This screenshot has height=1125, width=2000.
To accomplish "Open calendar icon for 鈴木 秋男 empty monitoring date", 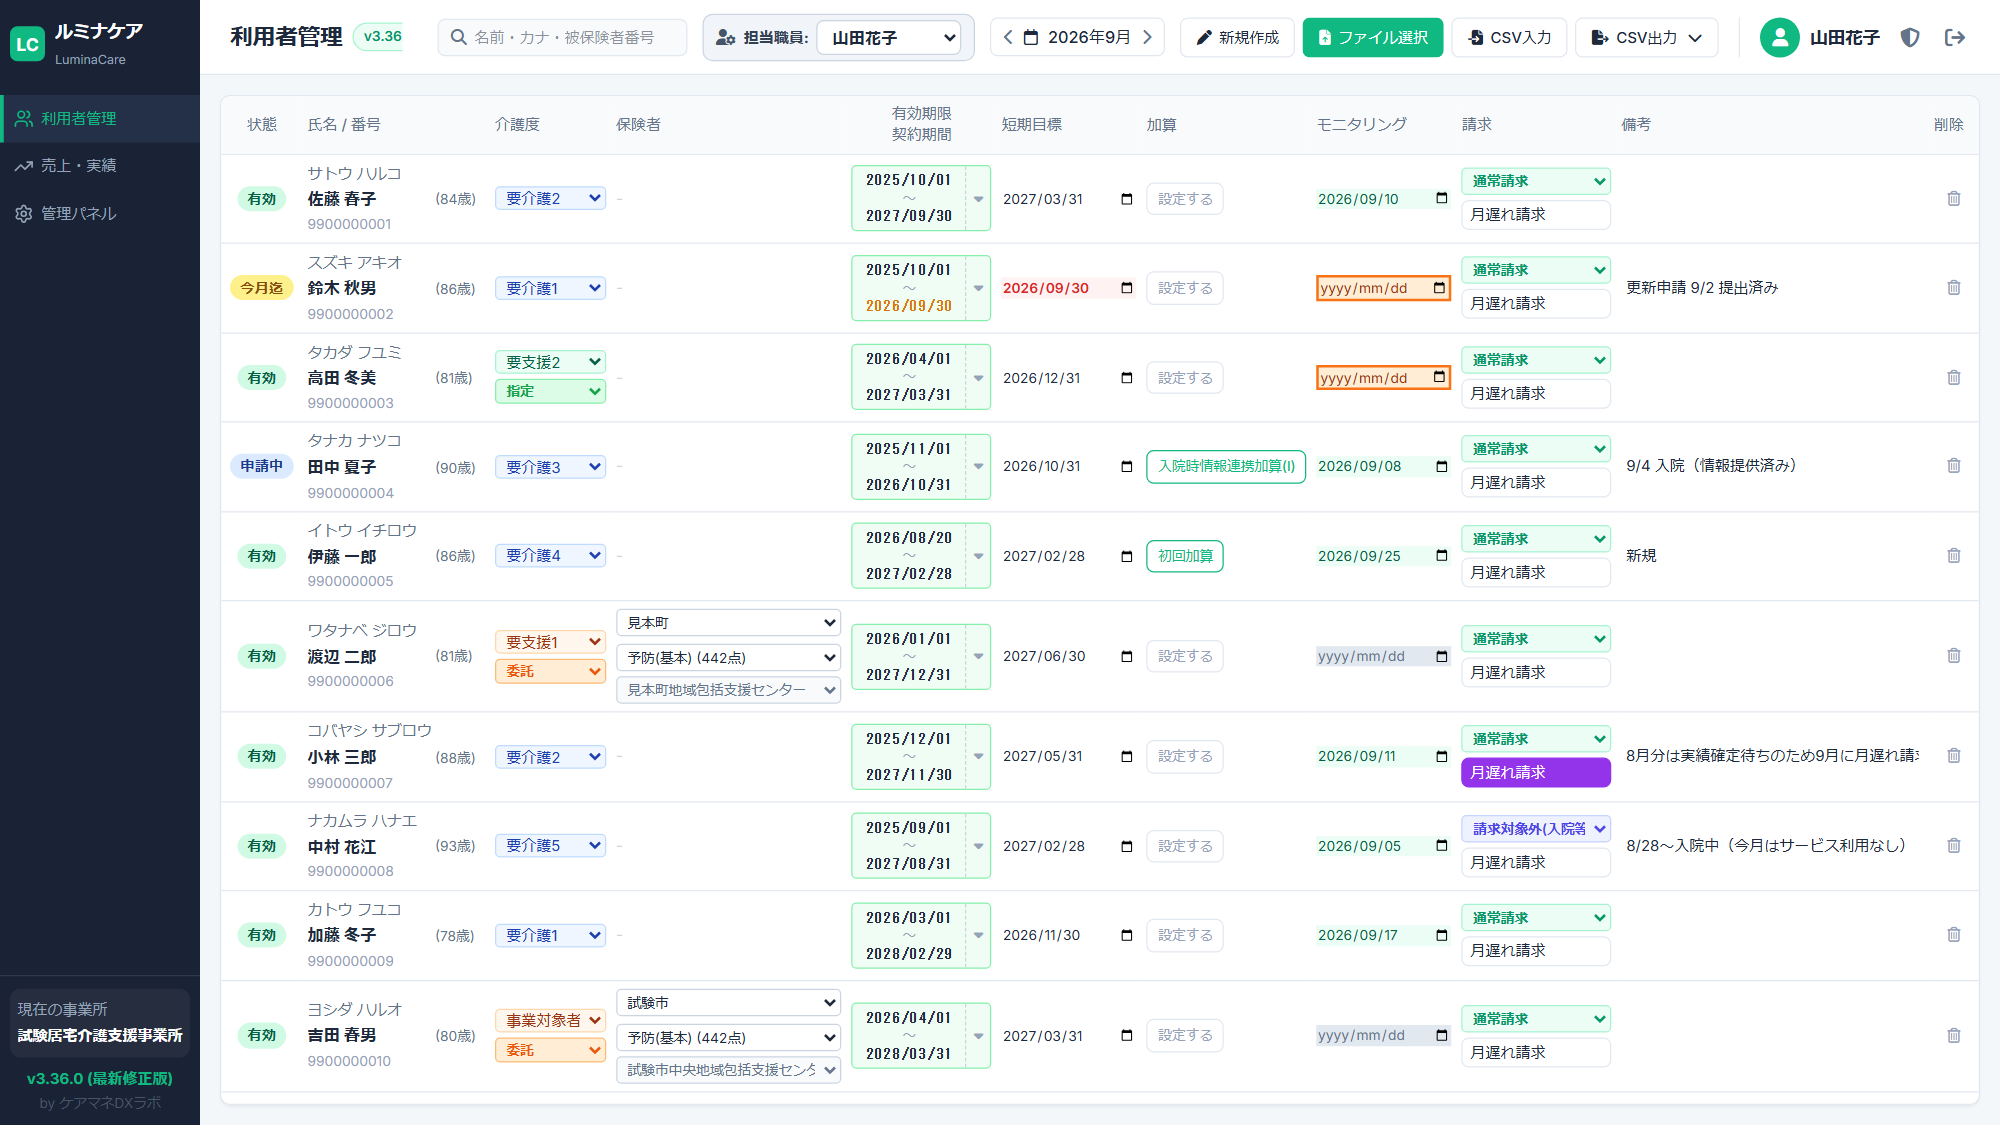I will pyautogui.click(x=1440, y=288).
